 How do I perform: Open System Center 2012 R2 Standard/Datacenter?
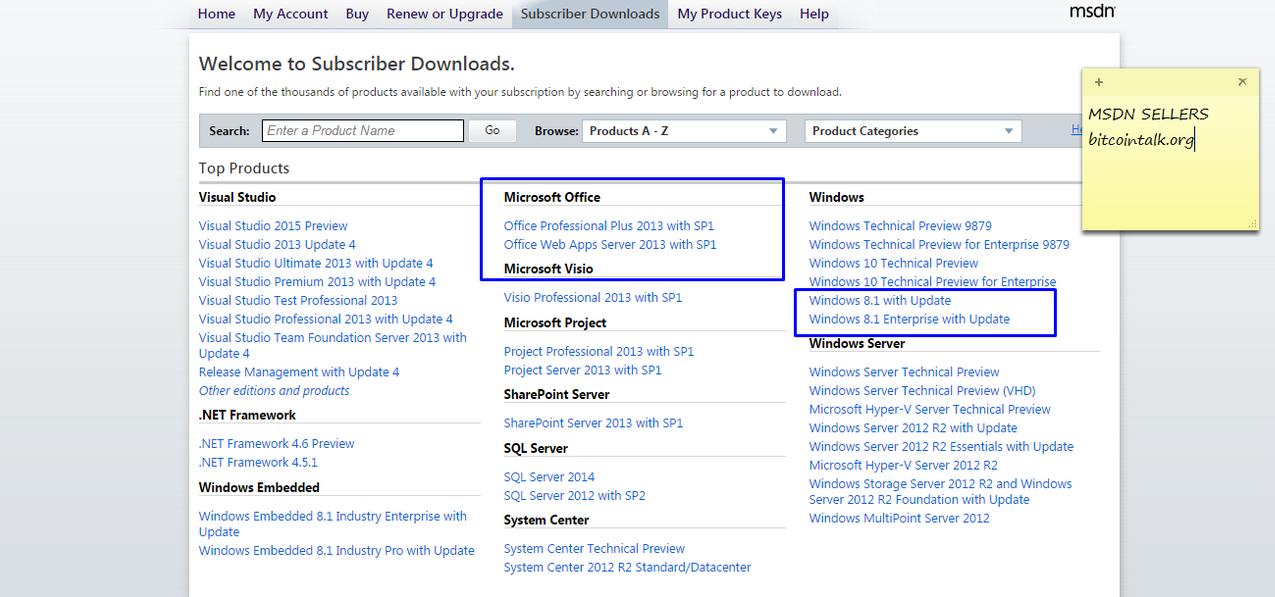pos(627,567)
